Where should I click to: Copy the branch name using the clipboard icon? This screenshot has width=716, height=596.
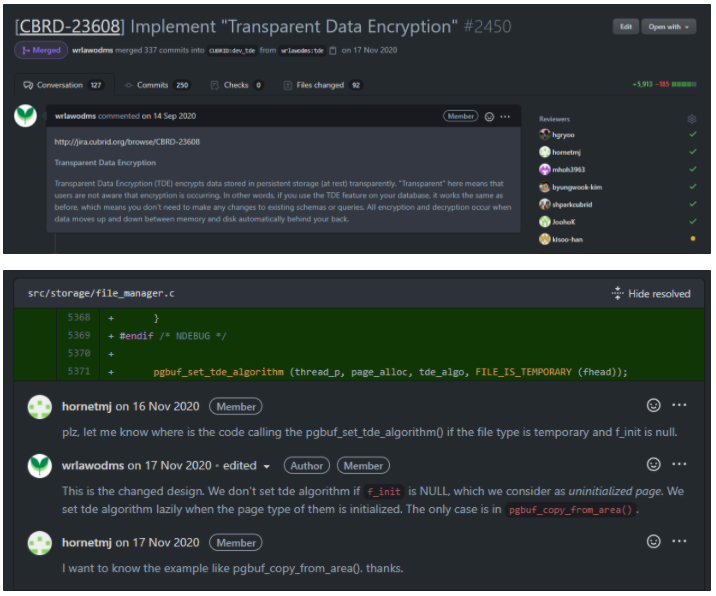tap(333, 50)
